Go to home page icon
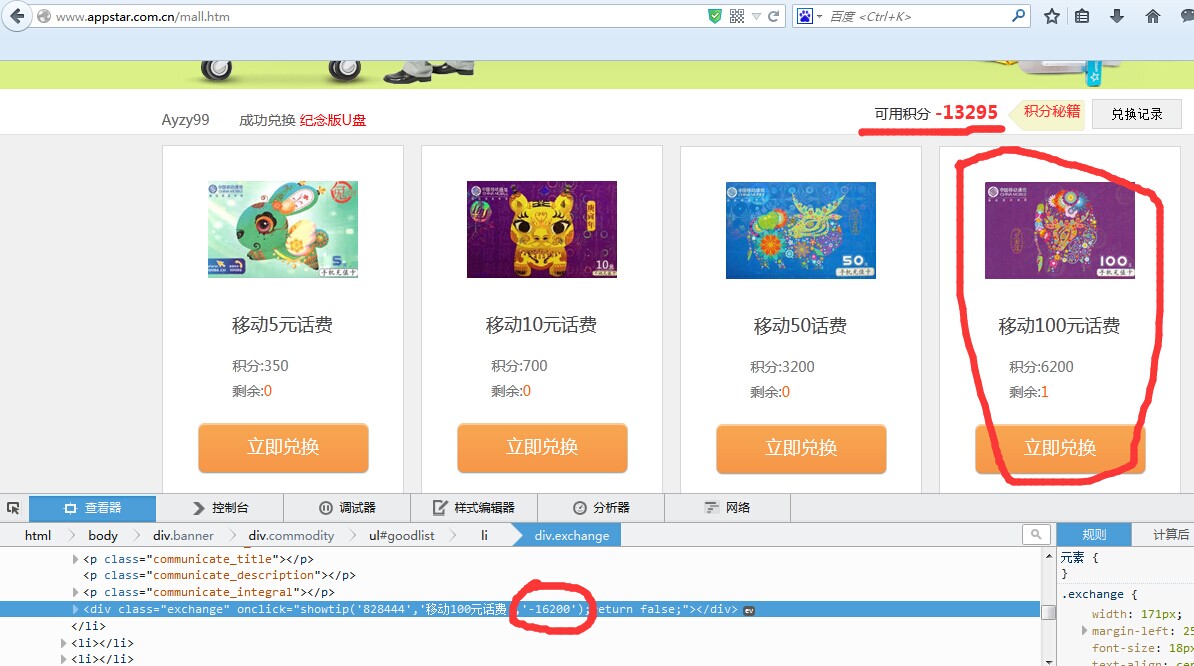This screenshot has width=1194, height=666. pyautogui.click(x=1153, y=16)
